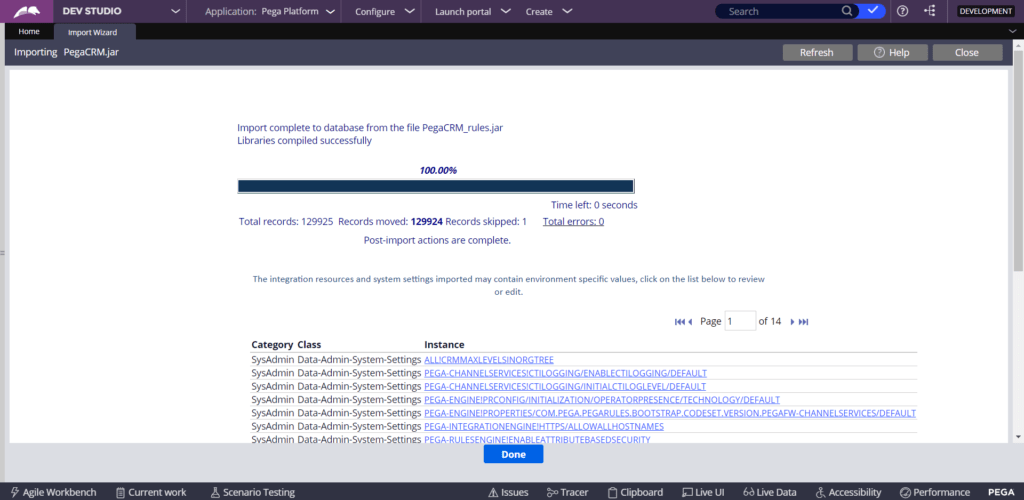Open the connected systems topology icon
Viewport: 1024px width, 500px height.
coord(930,11)
